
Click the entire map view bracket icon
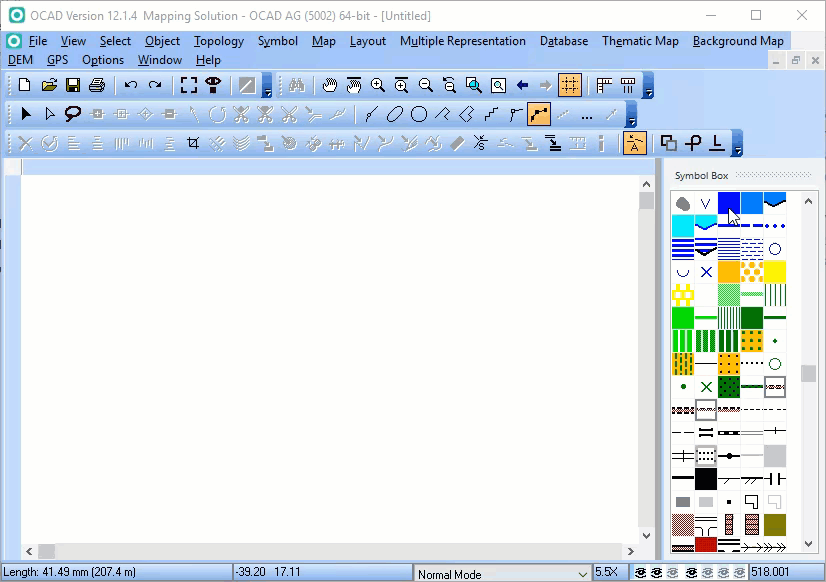tap(189, 85)
